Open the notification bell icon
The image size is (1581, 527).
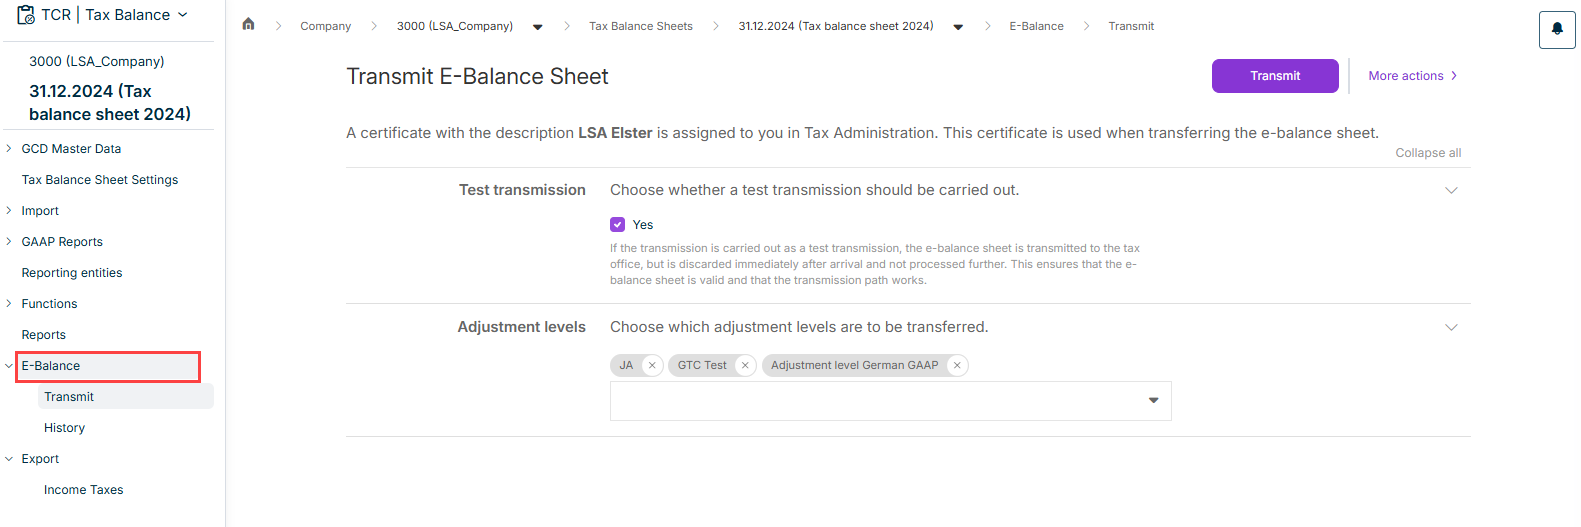tap(1557, 30)
